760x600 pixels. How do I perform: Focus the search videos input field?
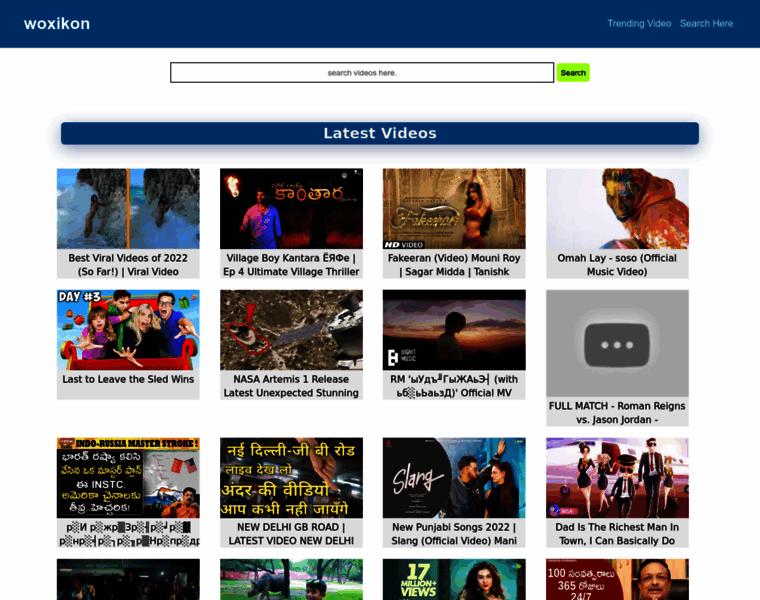[x=361, y=73]
